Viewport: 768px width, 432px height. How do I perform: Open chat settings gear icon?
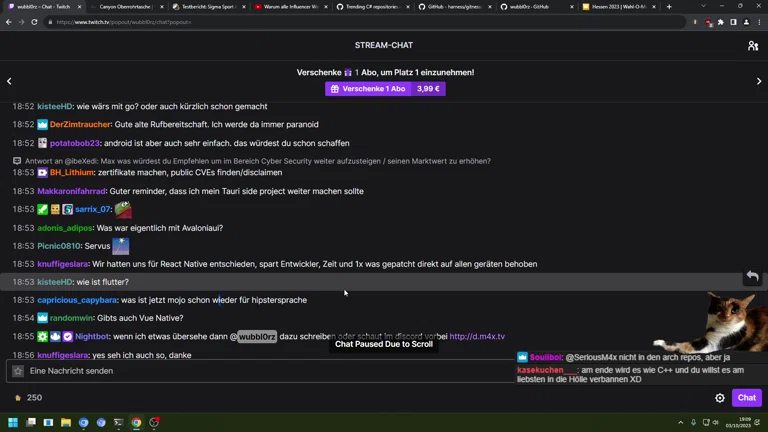720,398
